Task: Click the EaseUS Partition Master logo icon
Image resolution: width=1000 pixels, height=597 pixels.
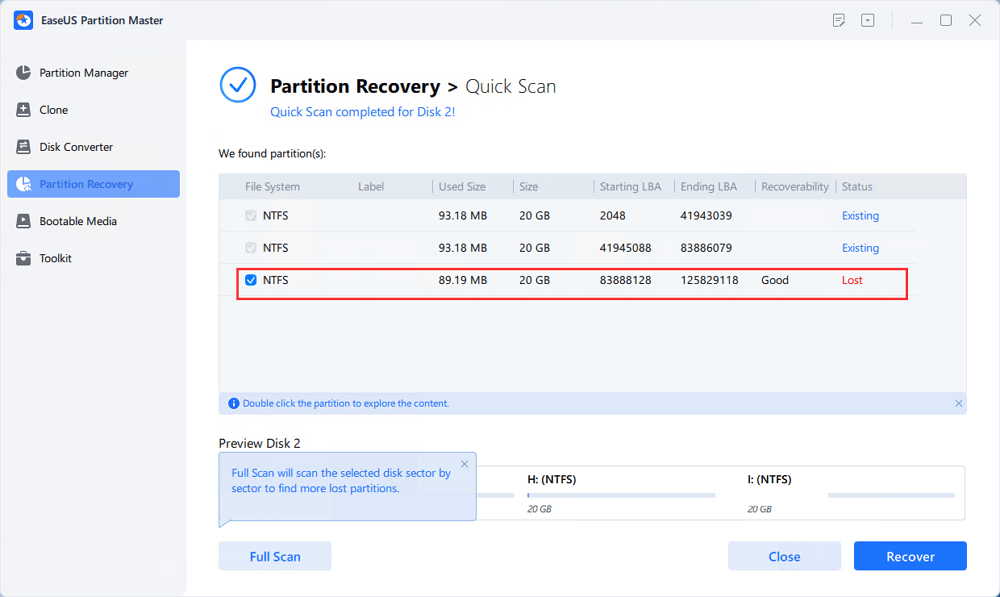Action: [23, 20]
